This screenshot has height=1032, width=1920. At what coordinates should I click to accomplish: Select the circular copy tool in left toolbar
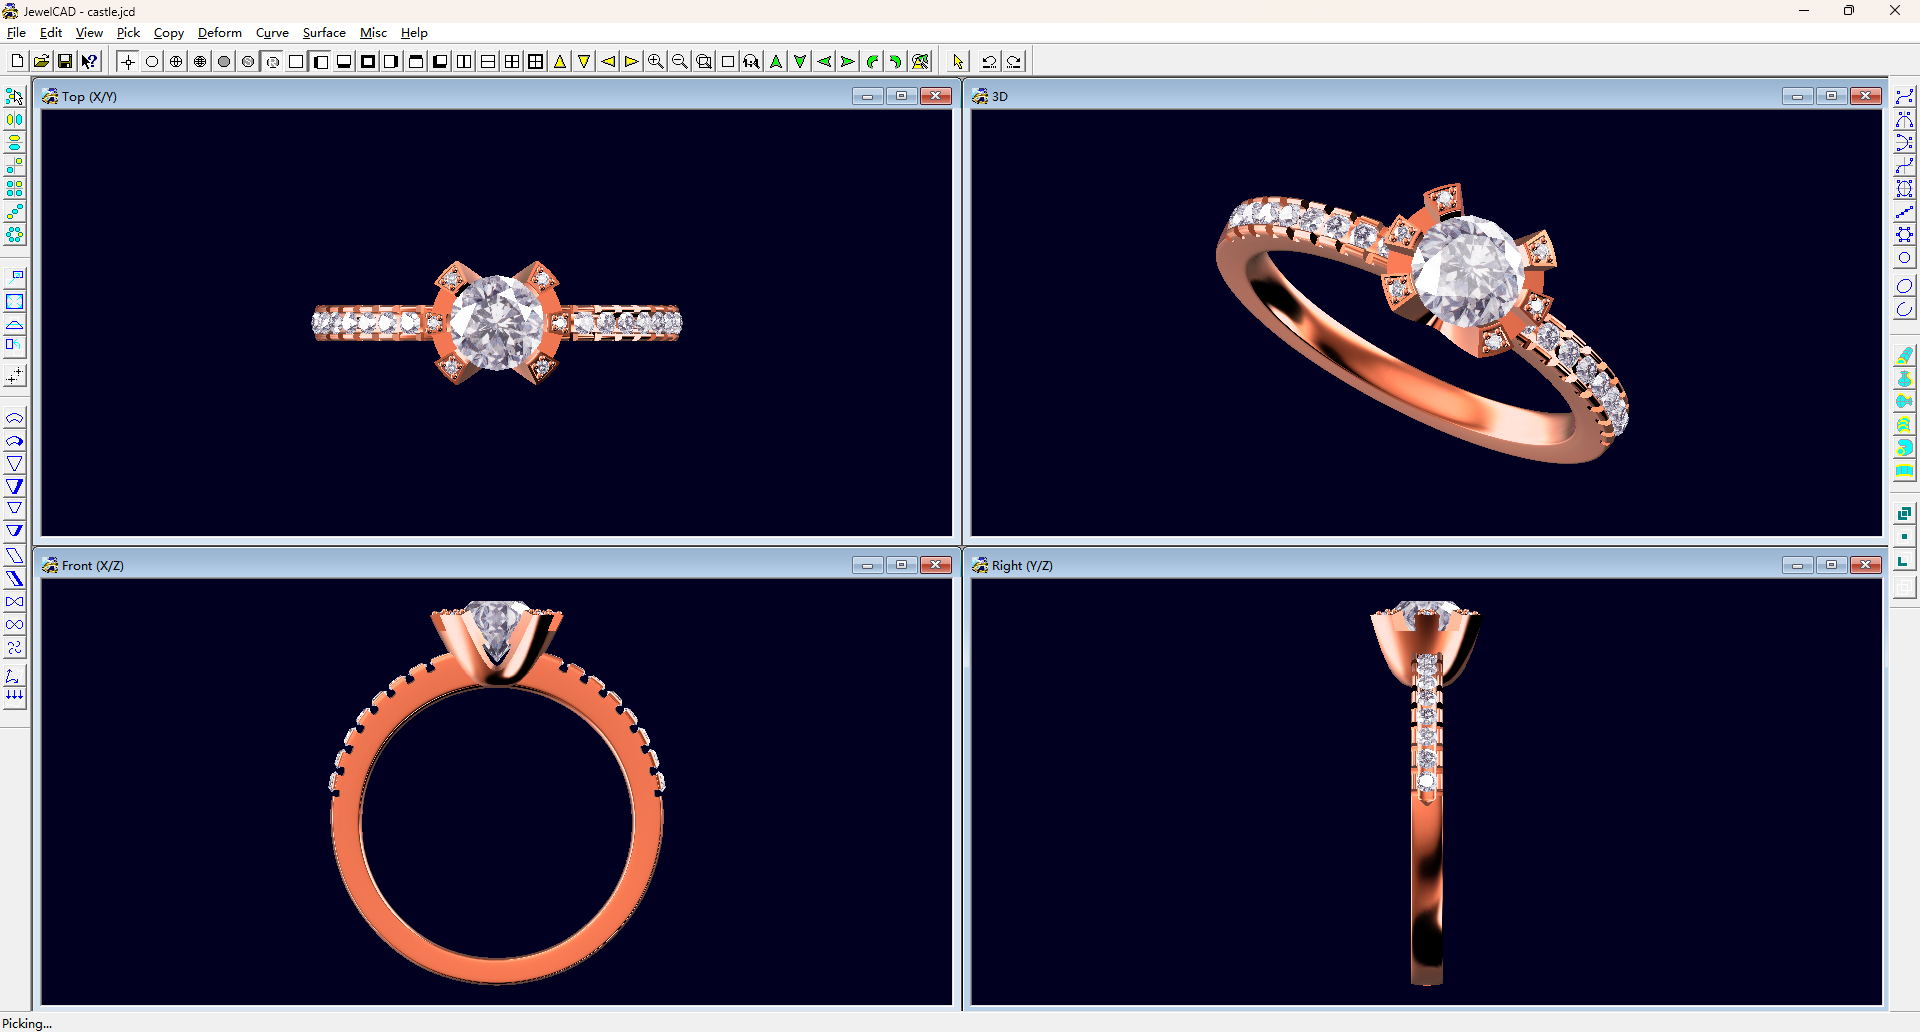pyautogui.click(x=14, y=235)
